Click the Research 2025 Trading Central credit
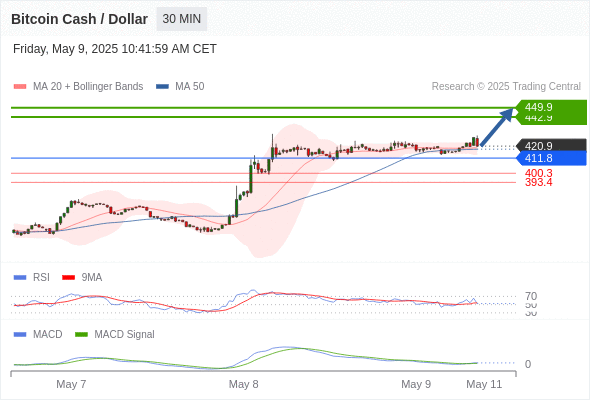This screenshot has width=590, height=400. tap(506, 87)
